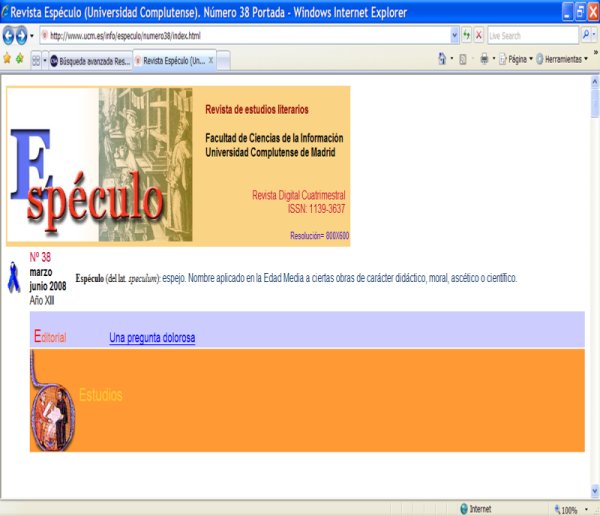Click the Espéculo banner logo image
Viewport: 600px width, 516px height.
tap(99, 165)
